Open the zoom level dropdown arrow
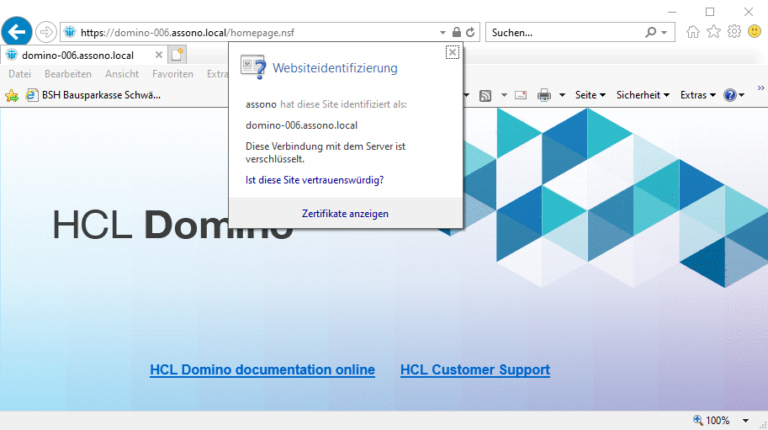Screen dimensions: 768x430 coord(745,420)
